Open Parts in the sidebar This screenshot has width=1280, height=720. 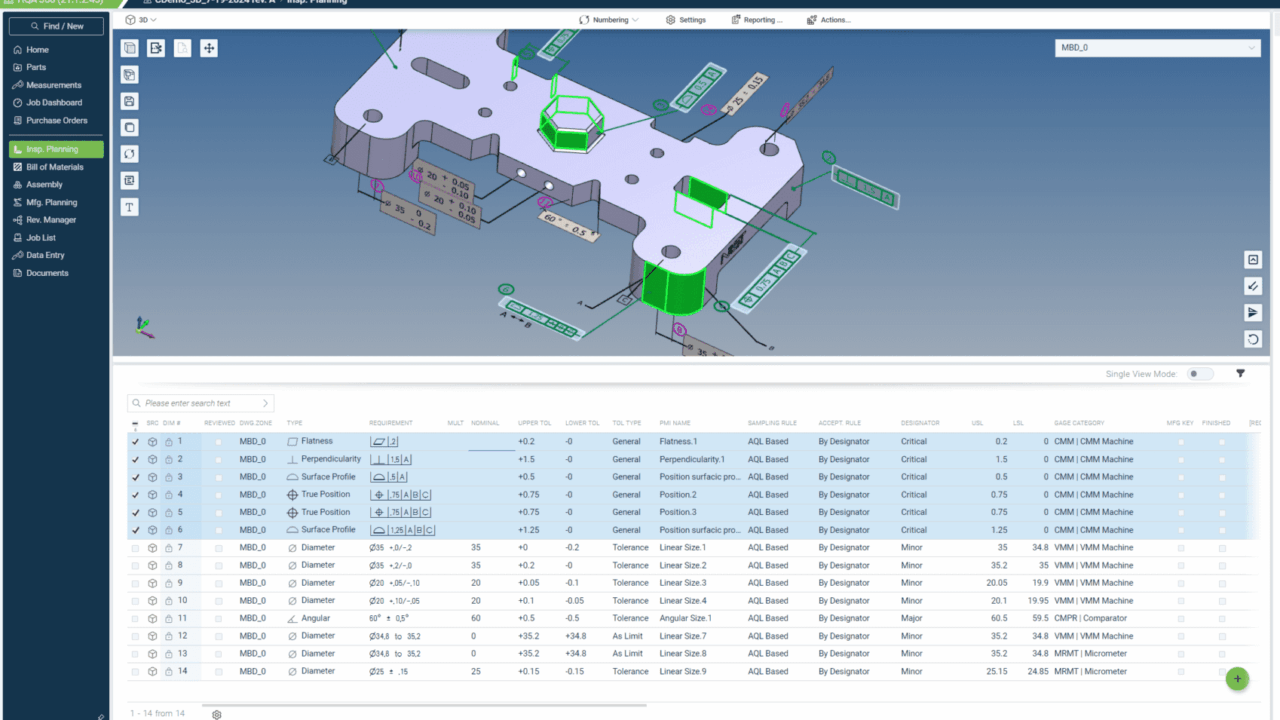57,67
